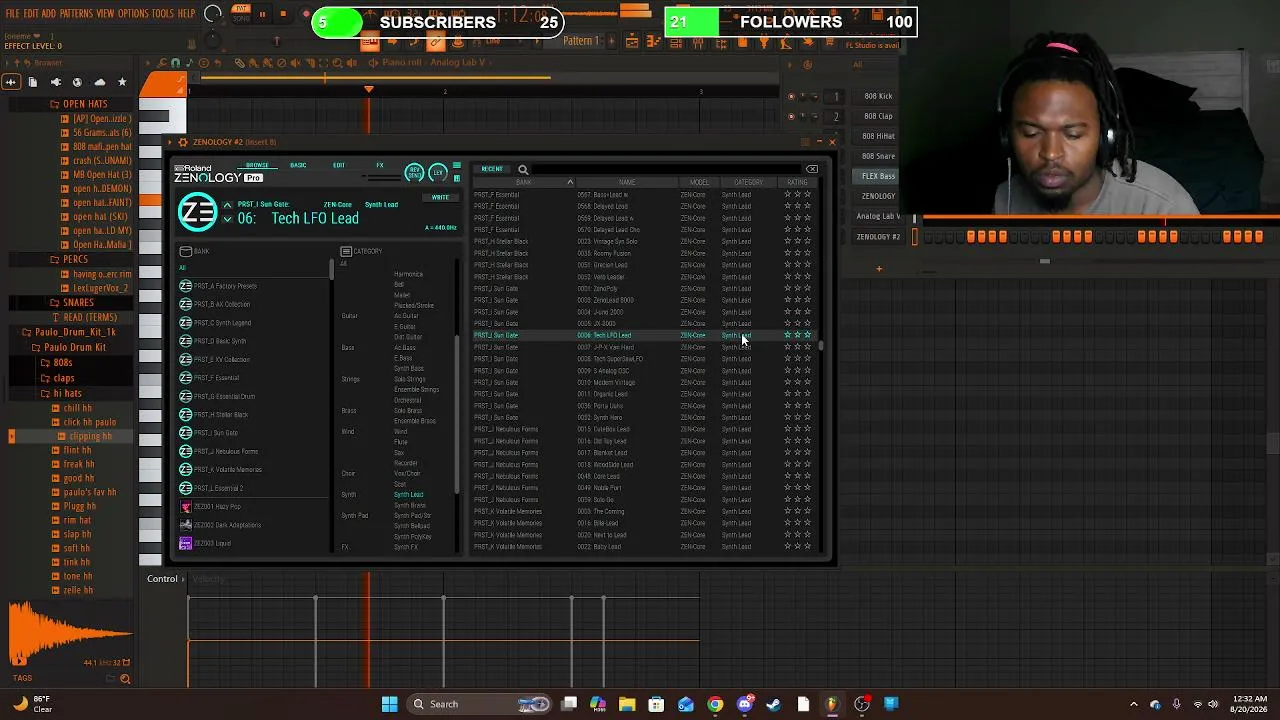
Task: Step to the previous preset with up arrow
Action: pos(227,207)
